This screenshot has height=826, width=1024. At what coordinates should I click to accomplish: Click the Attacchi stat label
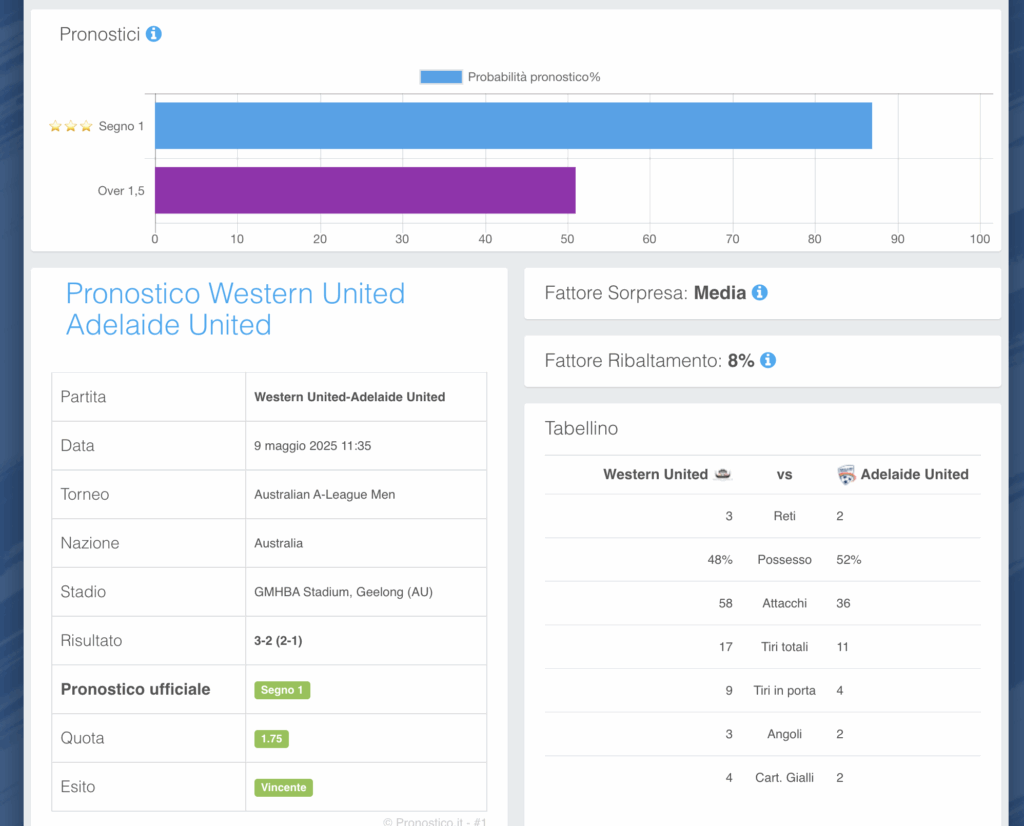(784, 603)
